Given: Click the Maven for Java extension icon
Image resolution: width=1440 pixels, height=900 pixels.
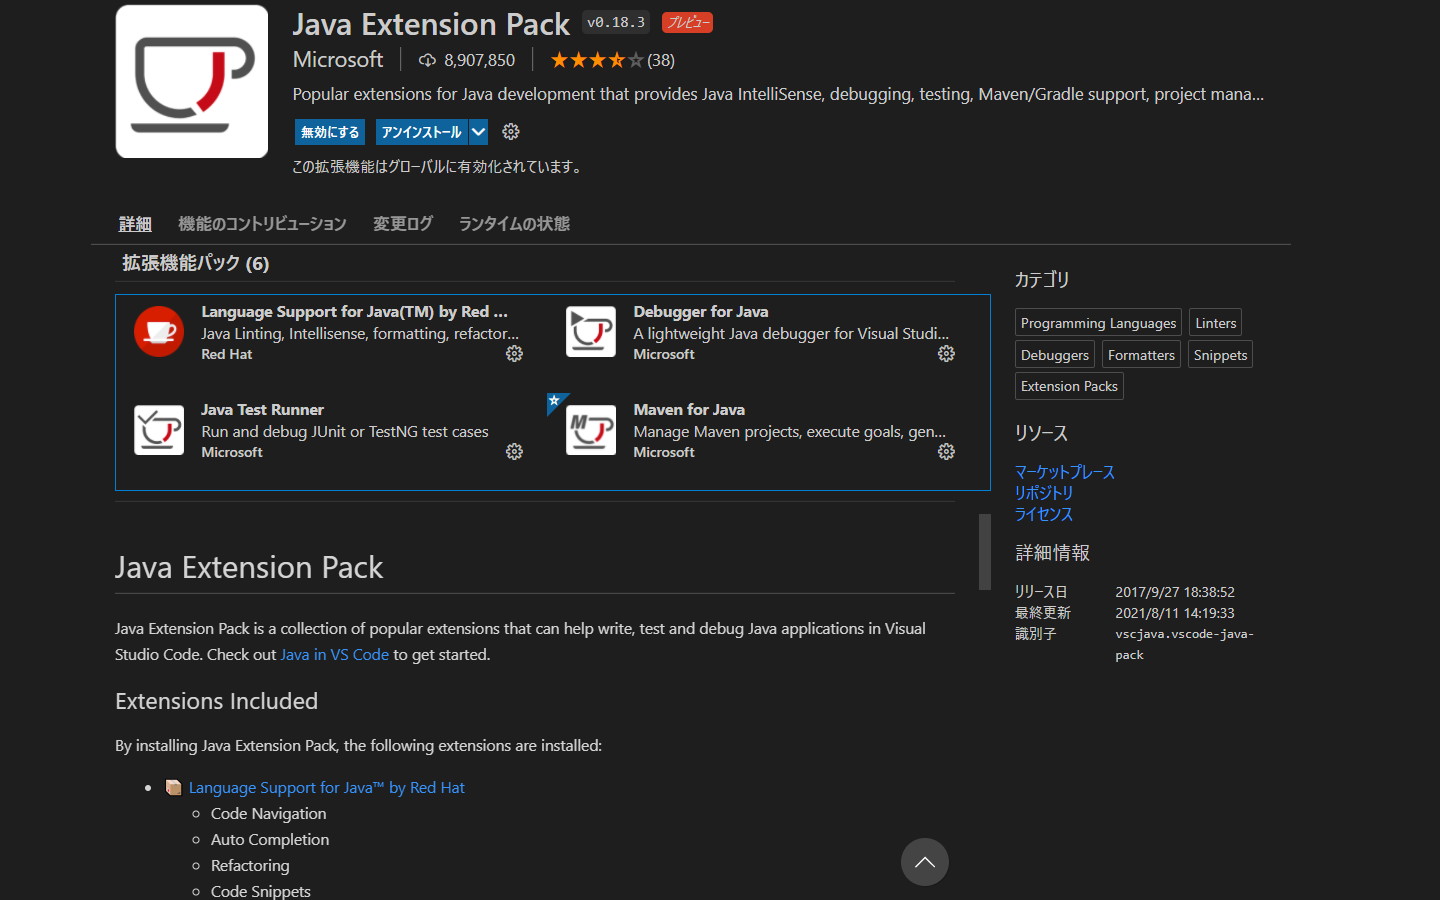Looking at the screenshot, I should coord(591,430).
